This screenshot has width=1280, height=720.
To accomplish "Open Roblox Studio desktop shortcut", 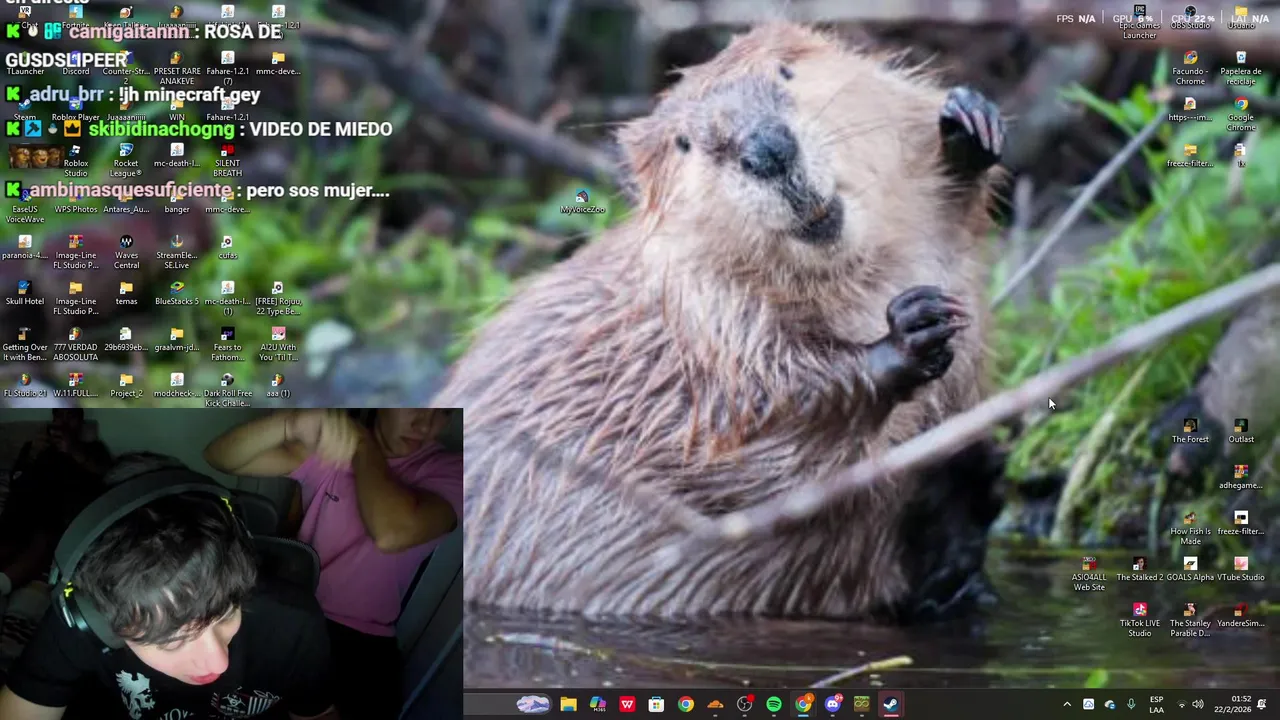I will pyautogui.click(x=76, y=160).
